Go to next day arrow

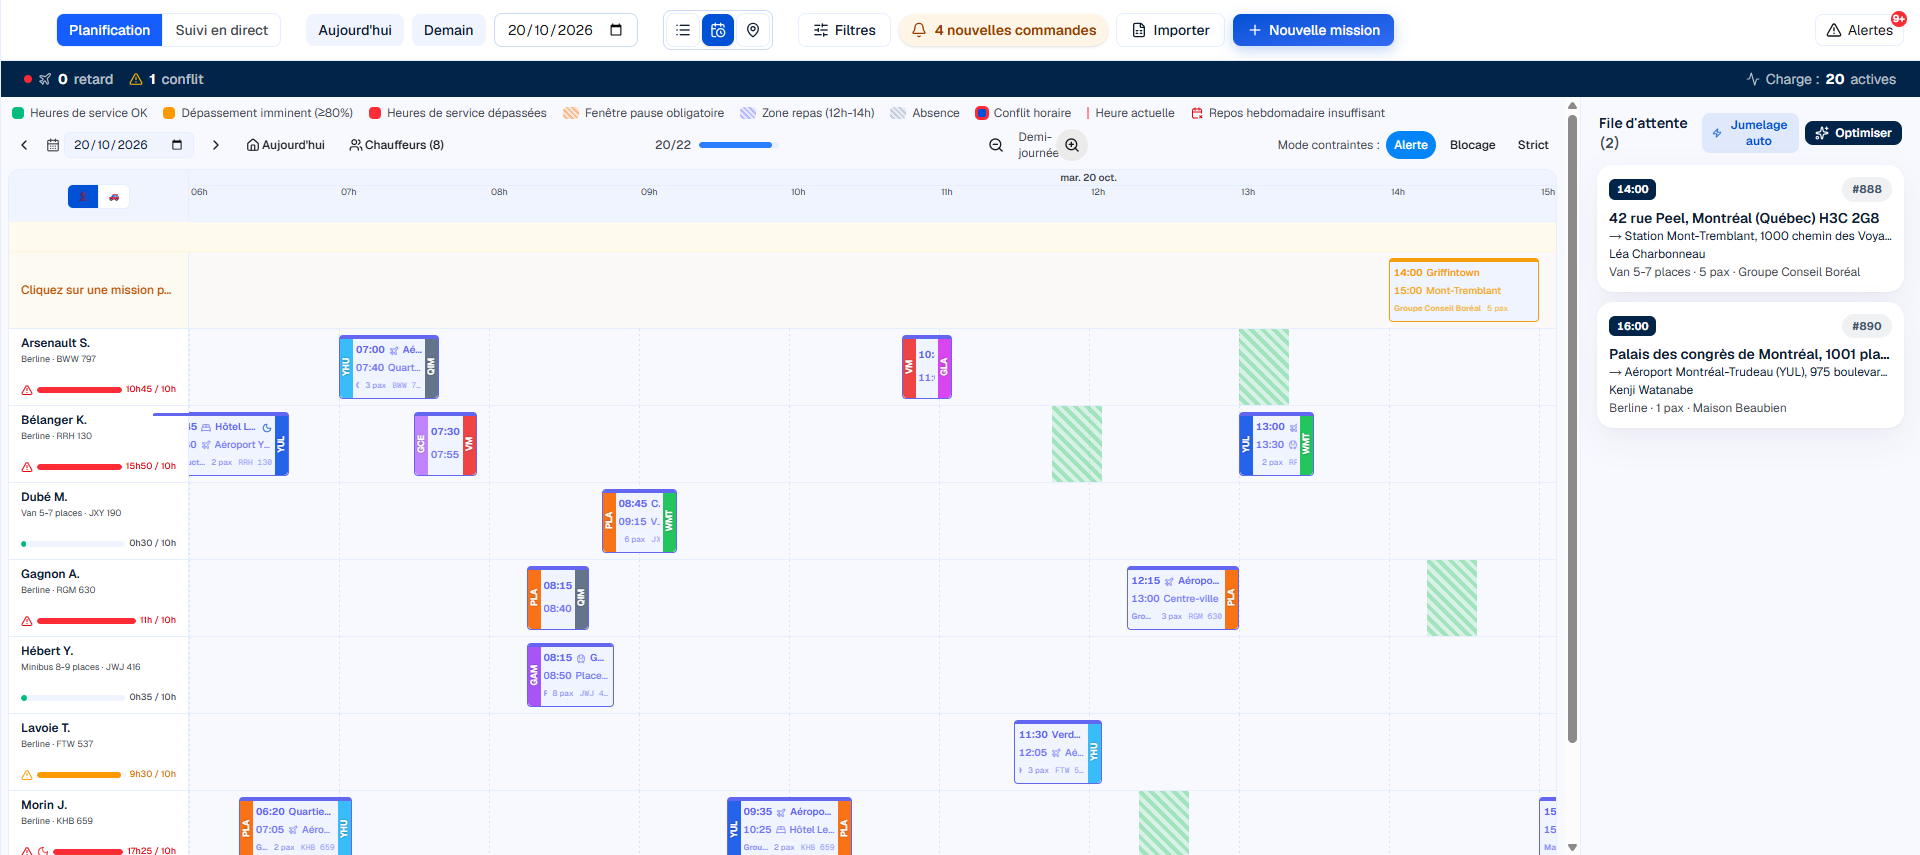tap(215, 145)
